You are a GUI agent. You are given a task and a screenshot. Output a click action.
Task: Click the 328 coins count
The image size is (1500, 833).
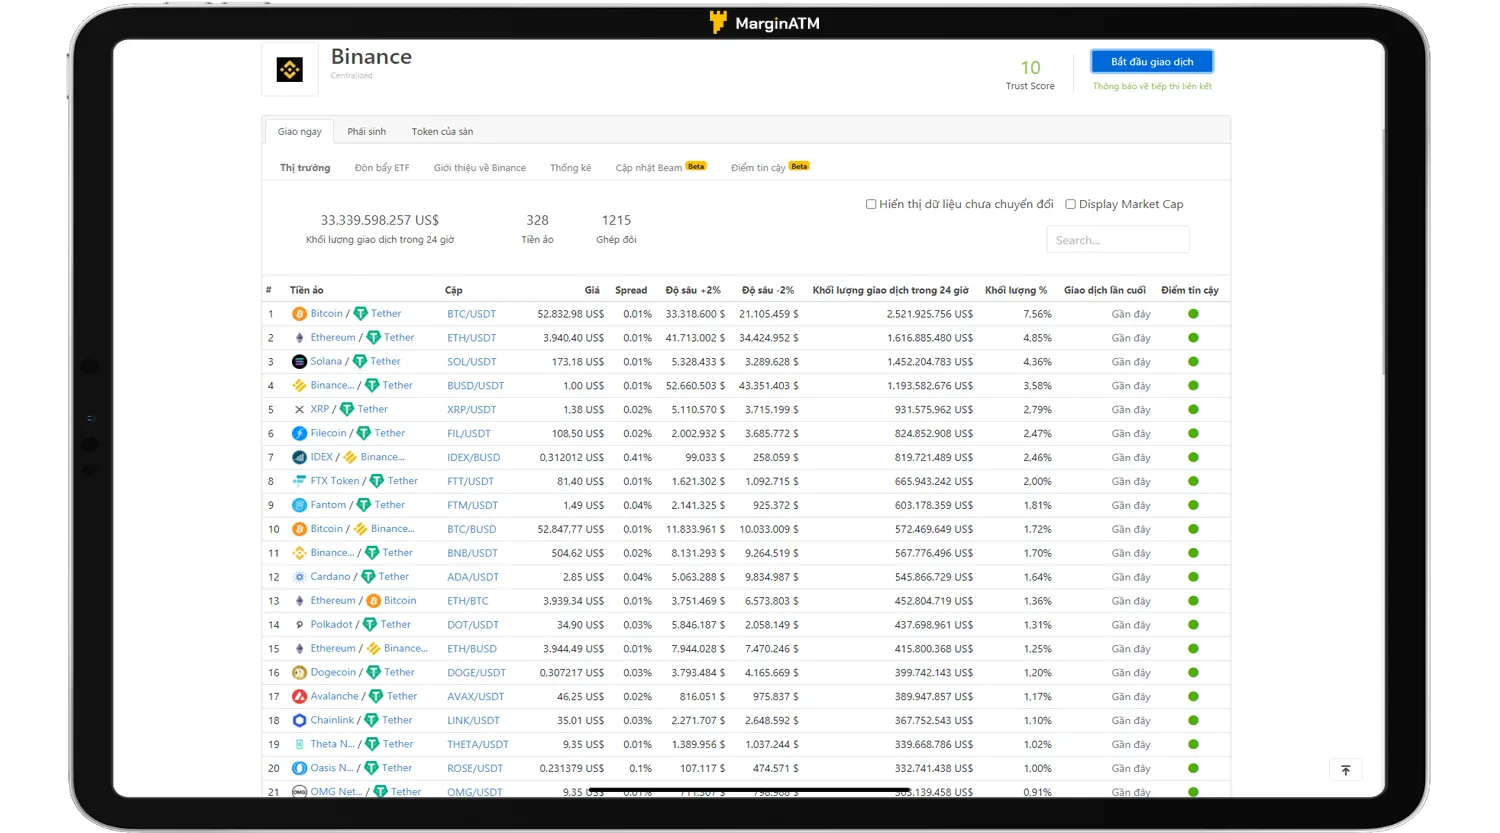point(537,220)
